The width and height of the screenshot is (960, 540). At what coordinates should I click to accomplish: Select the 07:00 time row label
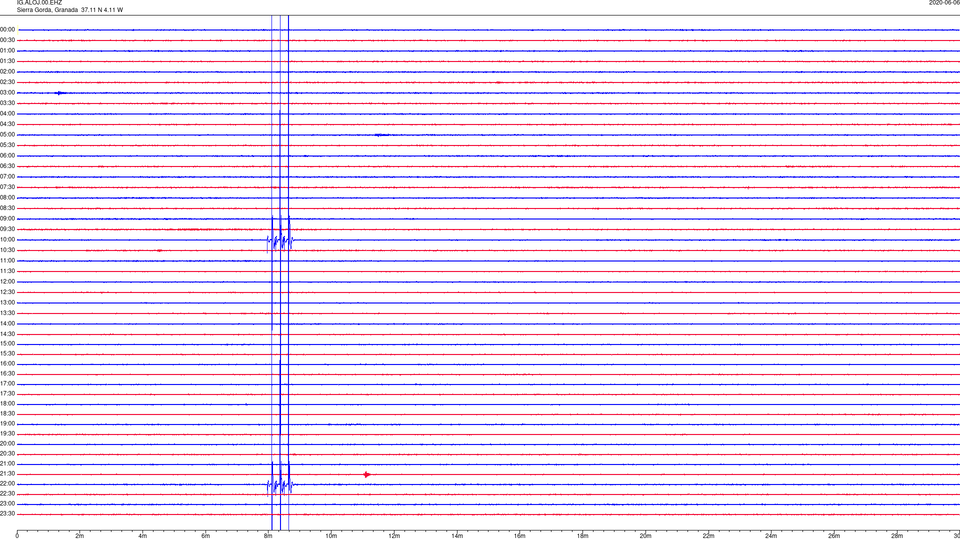click(x=7, y=176)
